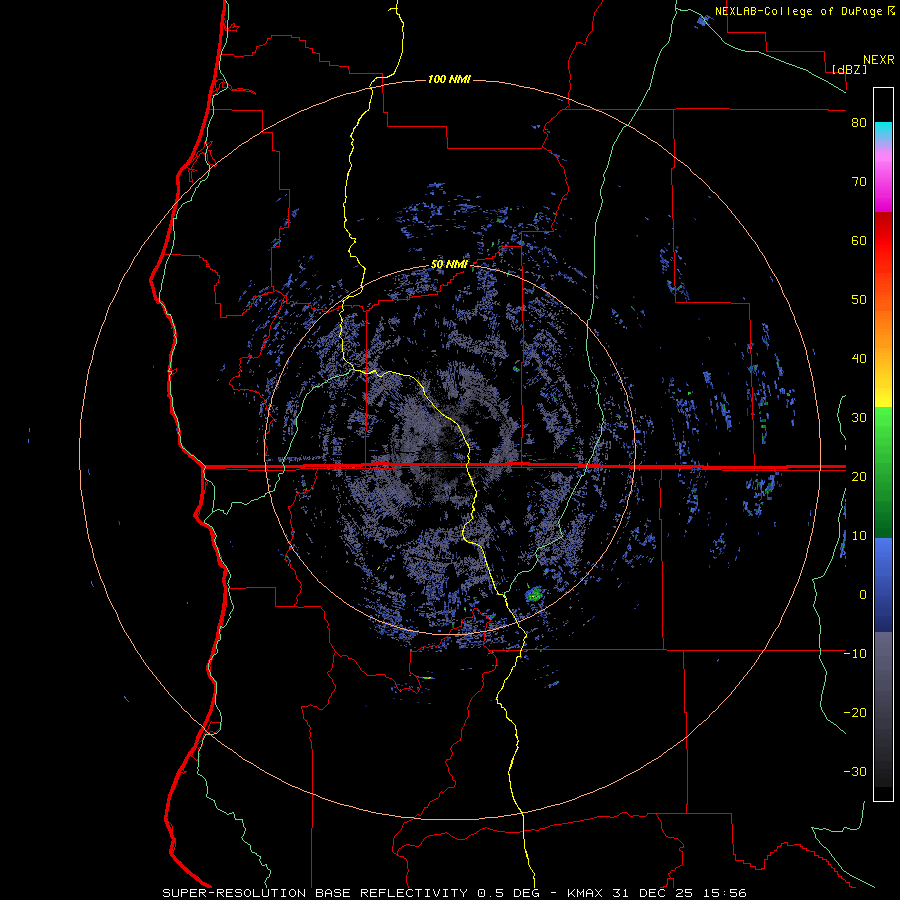
Task: Click the green segment of the color bar
Action: 883,472
